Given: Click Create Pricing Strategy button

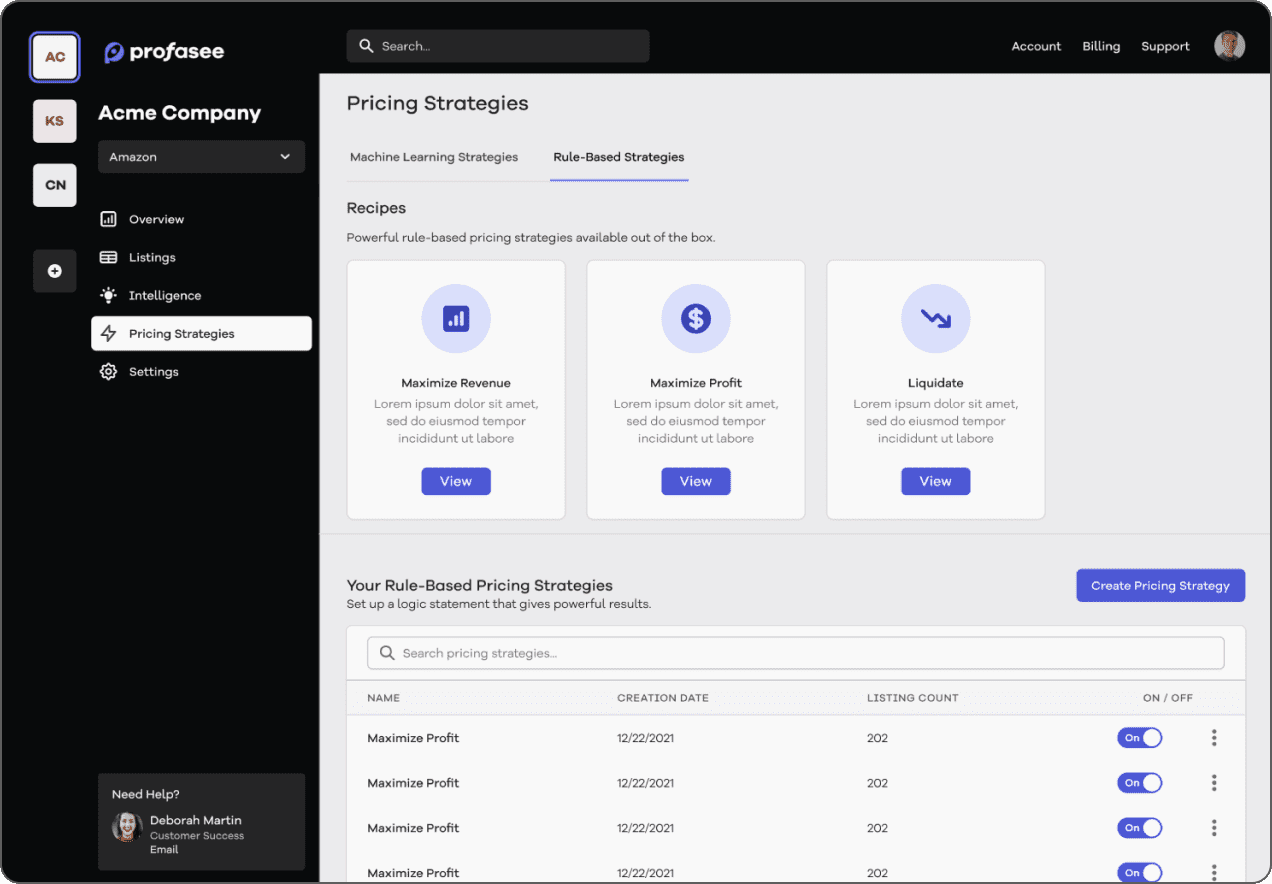Looking at the screenshot, I should 1160,586.
